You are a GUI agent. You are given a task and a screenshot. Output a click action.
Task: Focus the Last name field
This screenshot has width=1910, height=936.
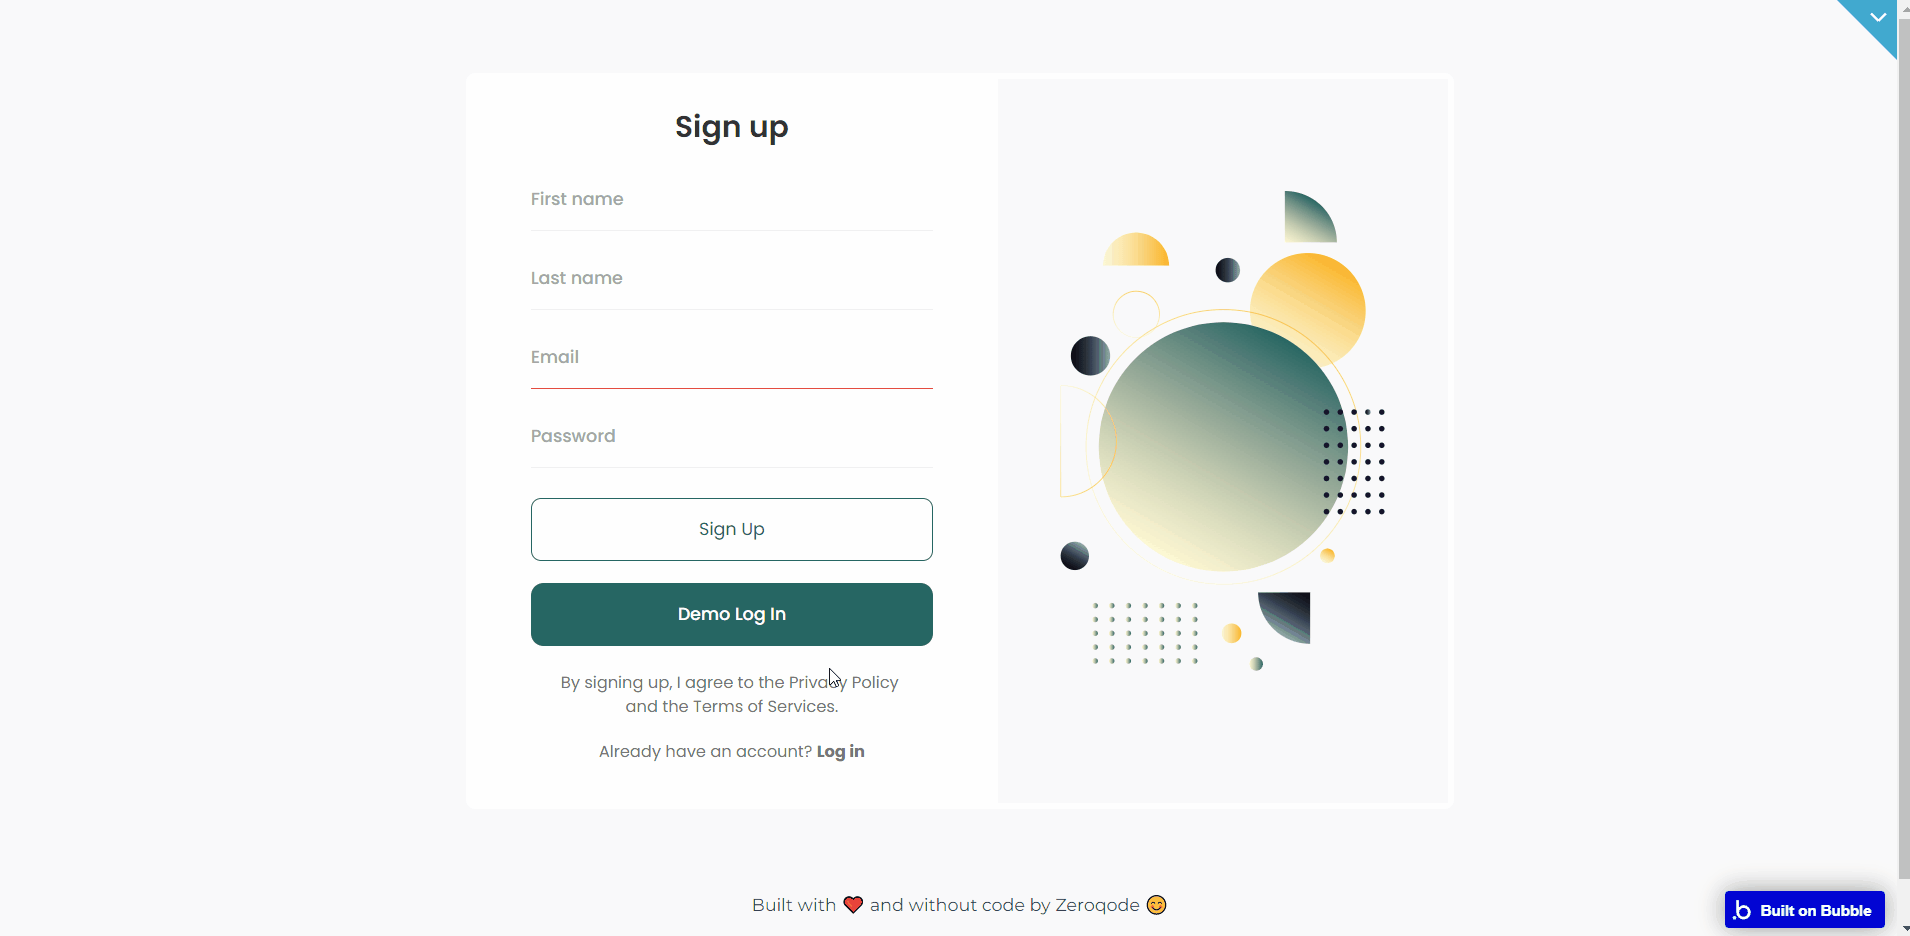[732, 278]
